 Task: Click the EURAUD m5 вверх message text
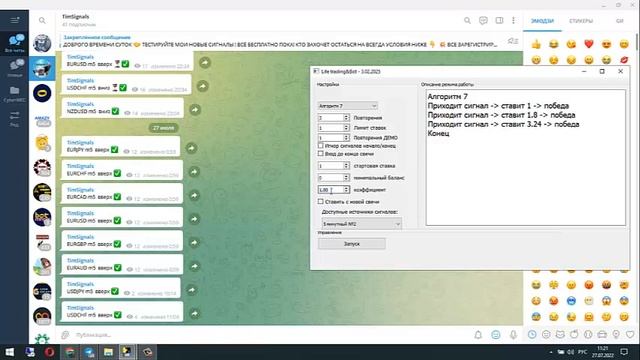(x=89, y=268)
